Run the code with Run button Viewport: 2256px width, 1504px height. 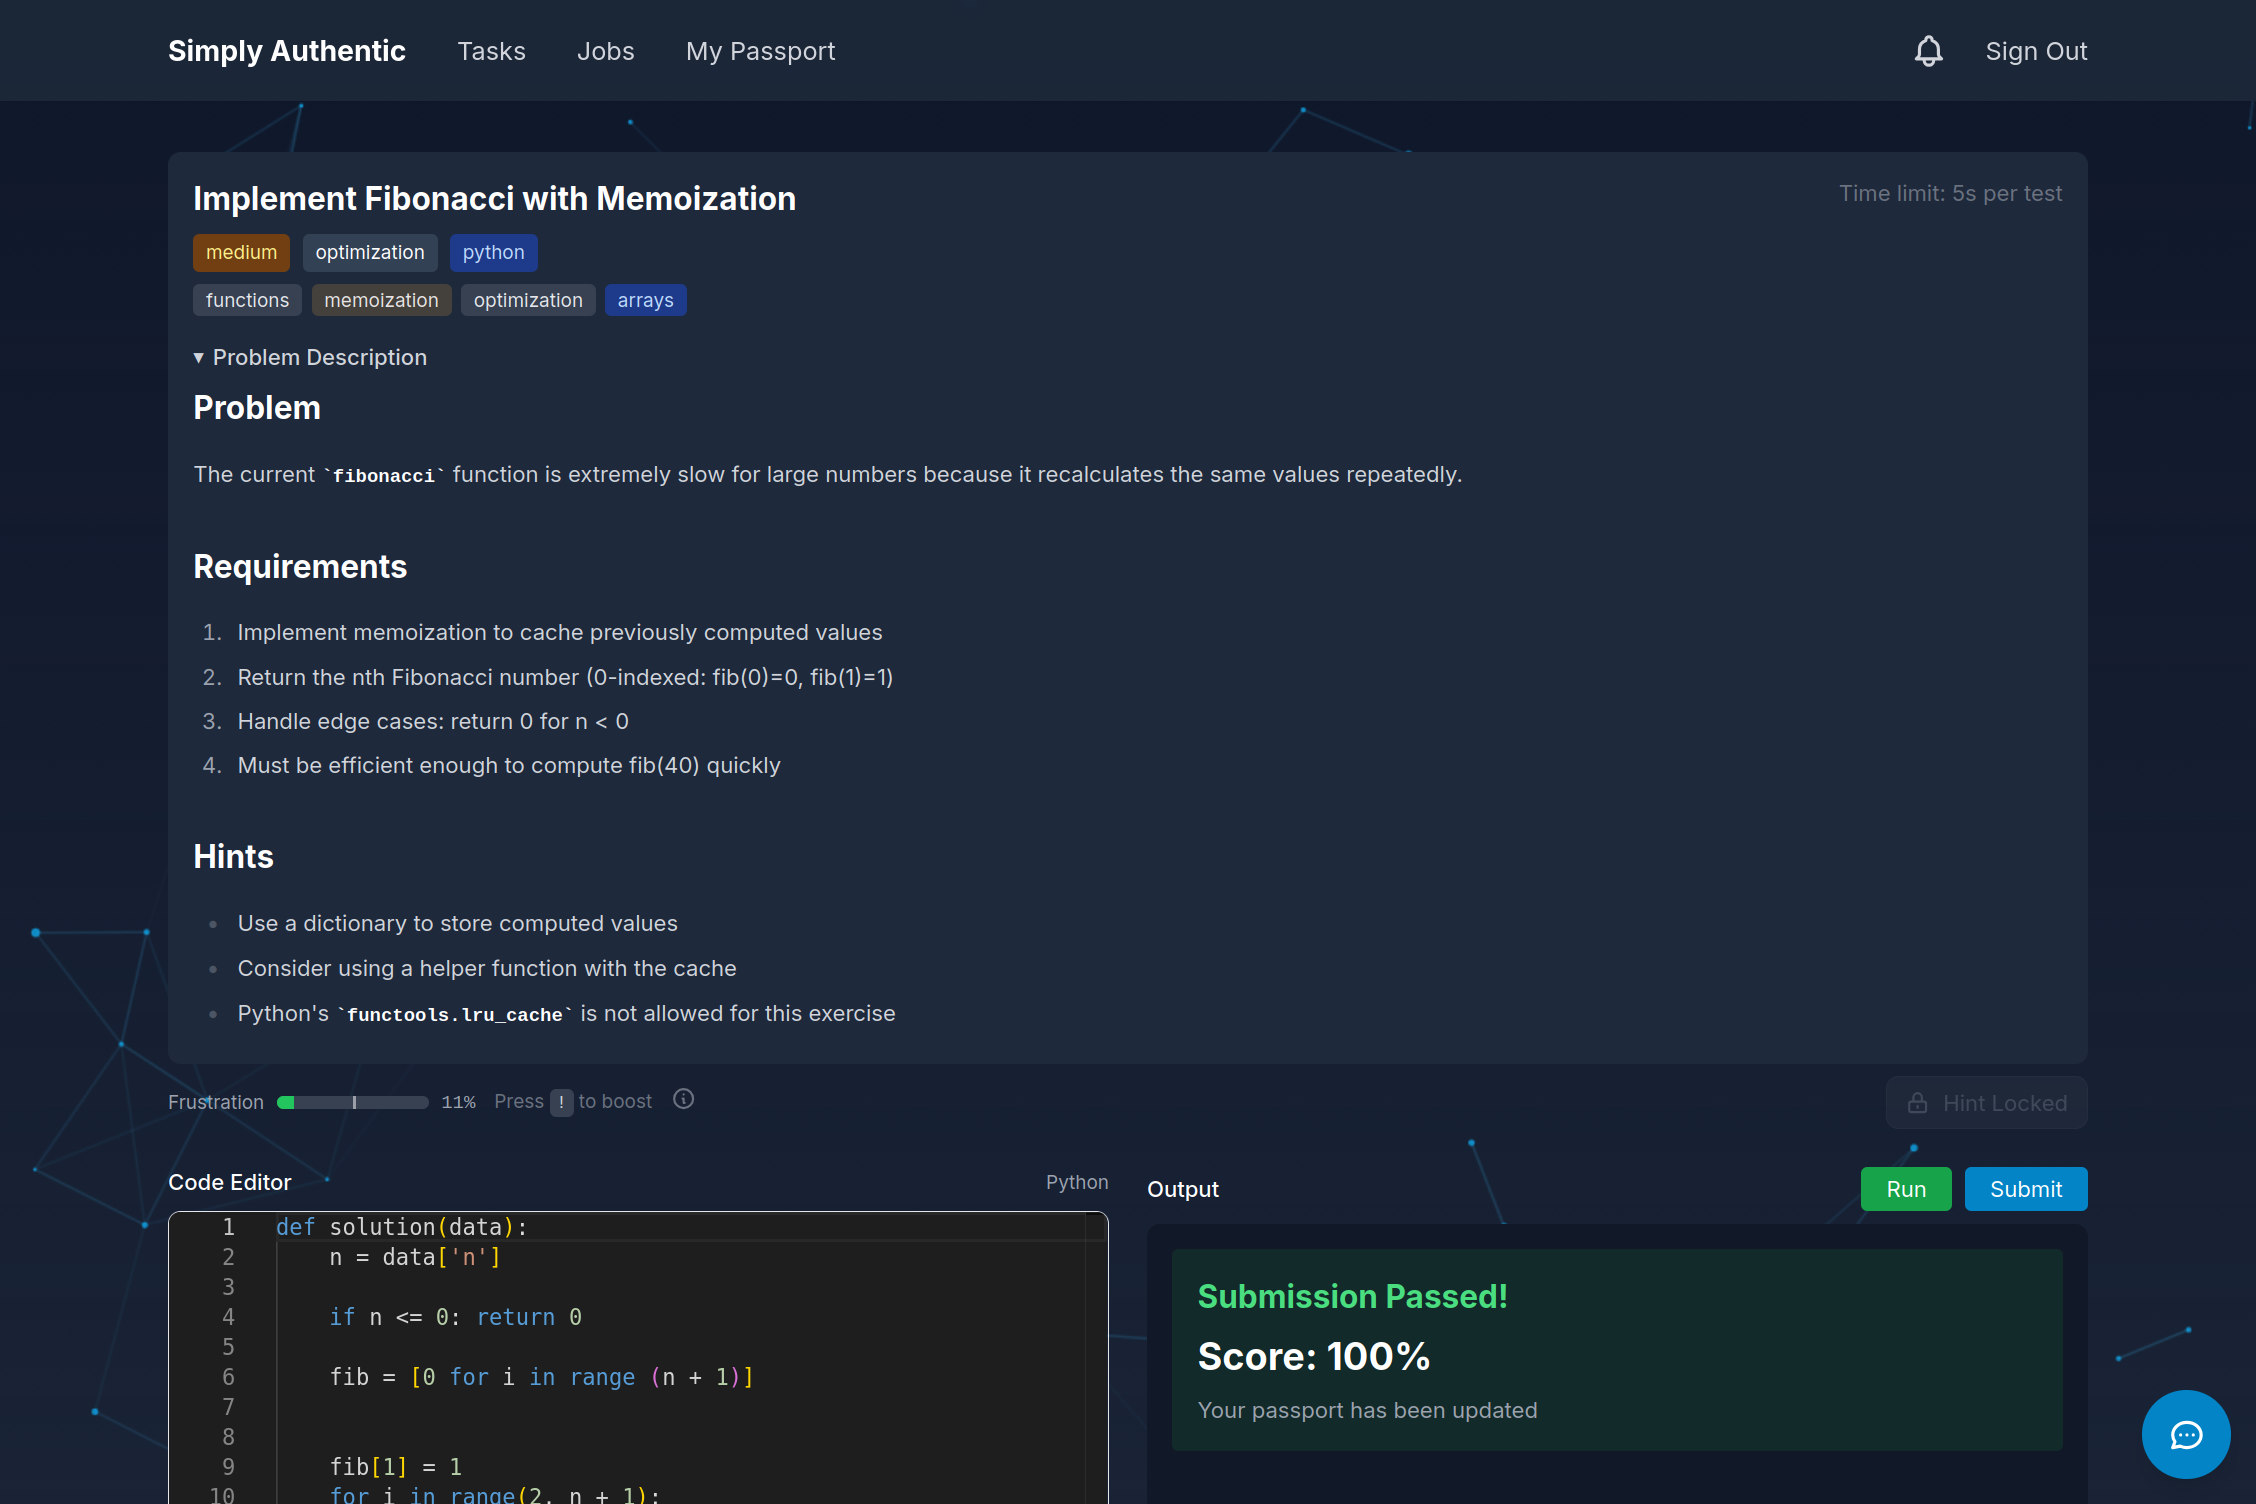click(1905, 1189)
